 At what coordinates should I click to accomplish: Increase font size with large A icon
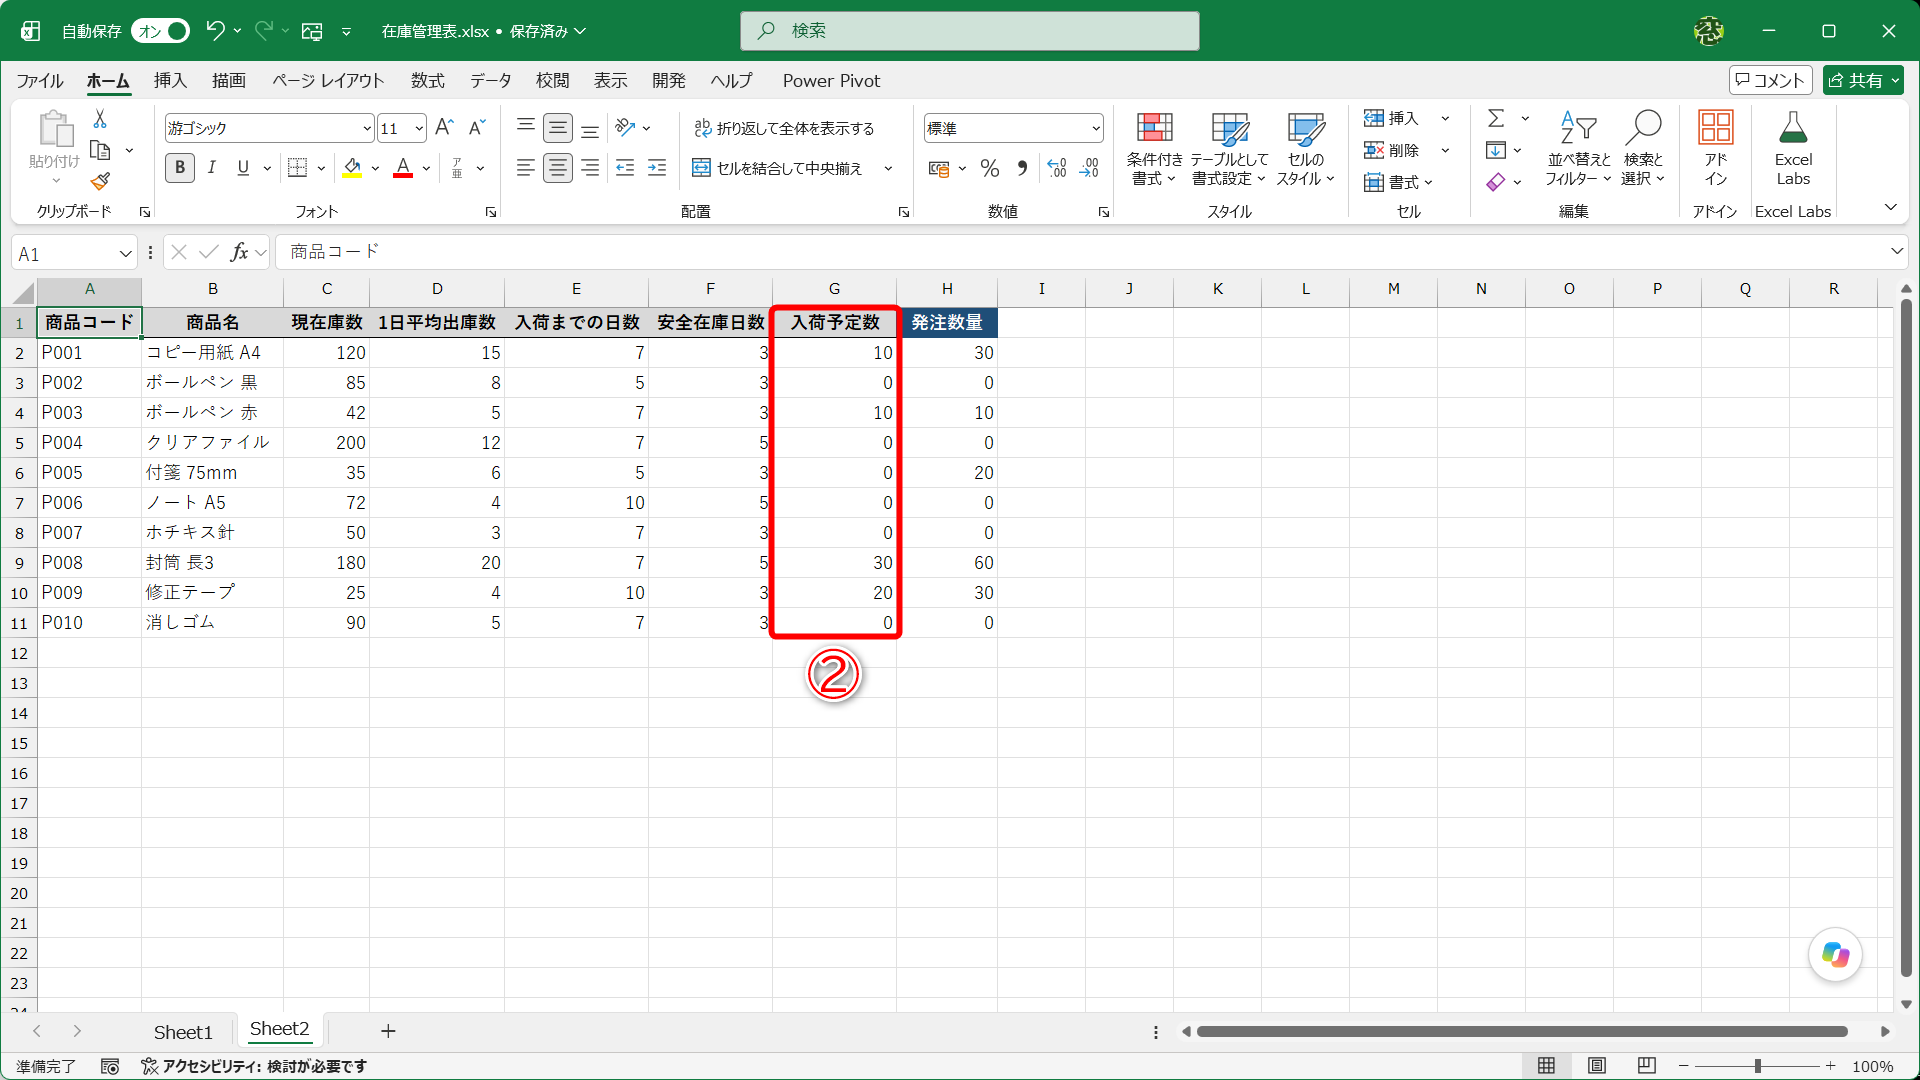[445, 128]
